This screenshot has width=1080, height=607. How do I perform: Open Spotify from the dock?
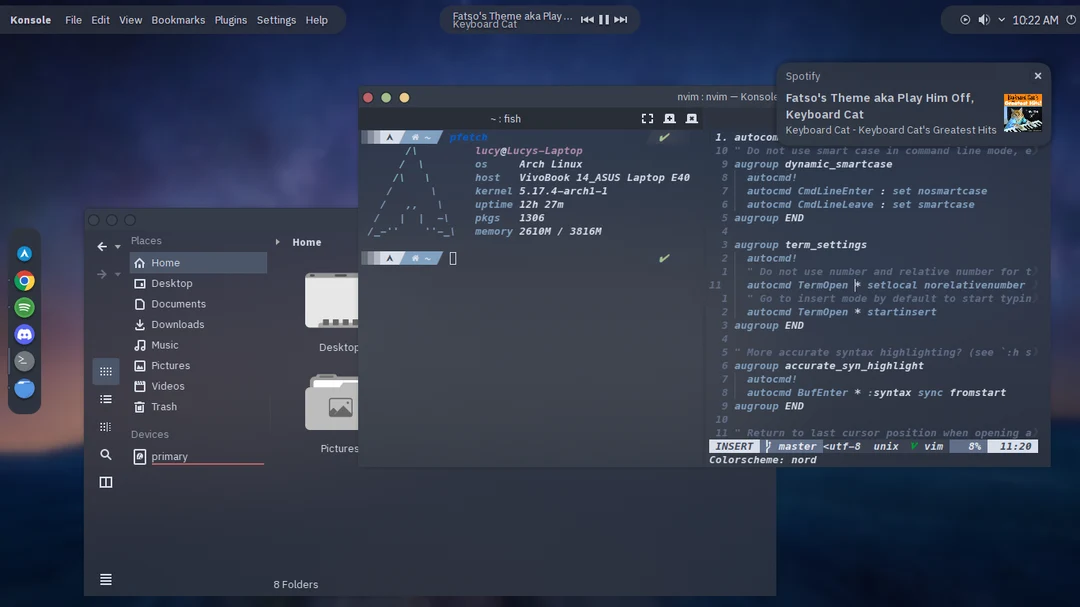[24, 307]
